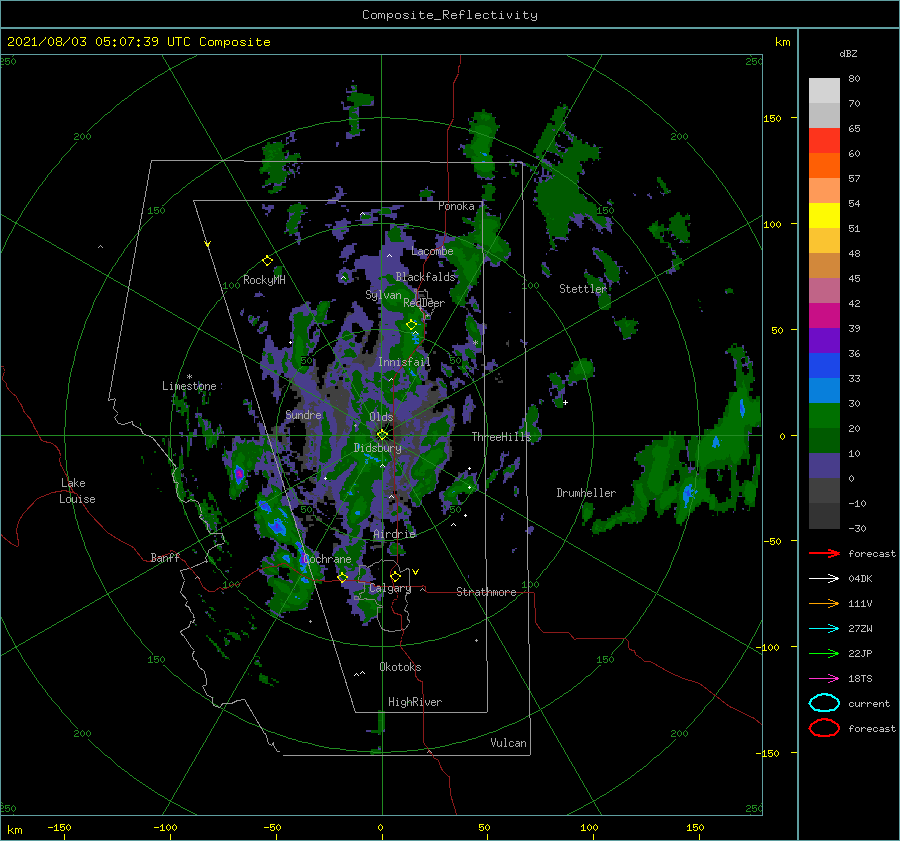Click the white 04DK arrow icon
This screenshot has height=841, width=900.
tap(824, 579)
